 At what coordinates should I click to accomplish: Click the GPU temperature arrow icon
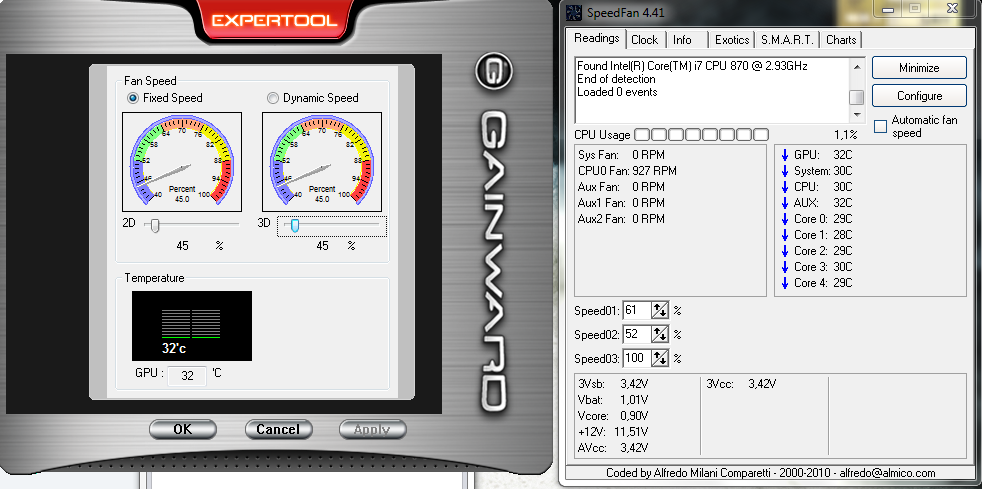click(785, 155)
